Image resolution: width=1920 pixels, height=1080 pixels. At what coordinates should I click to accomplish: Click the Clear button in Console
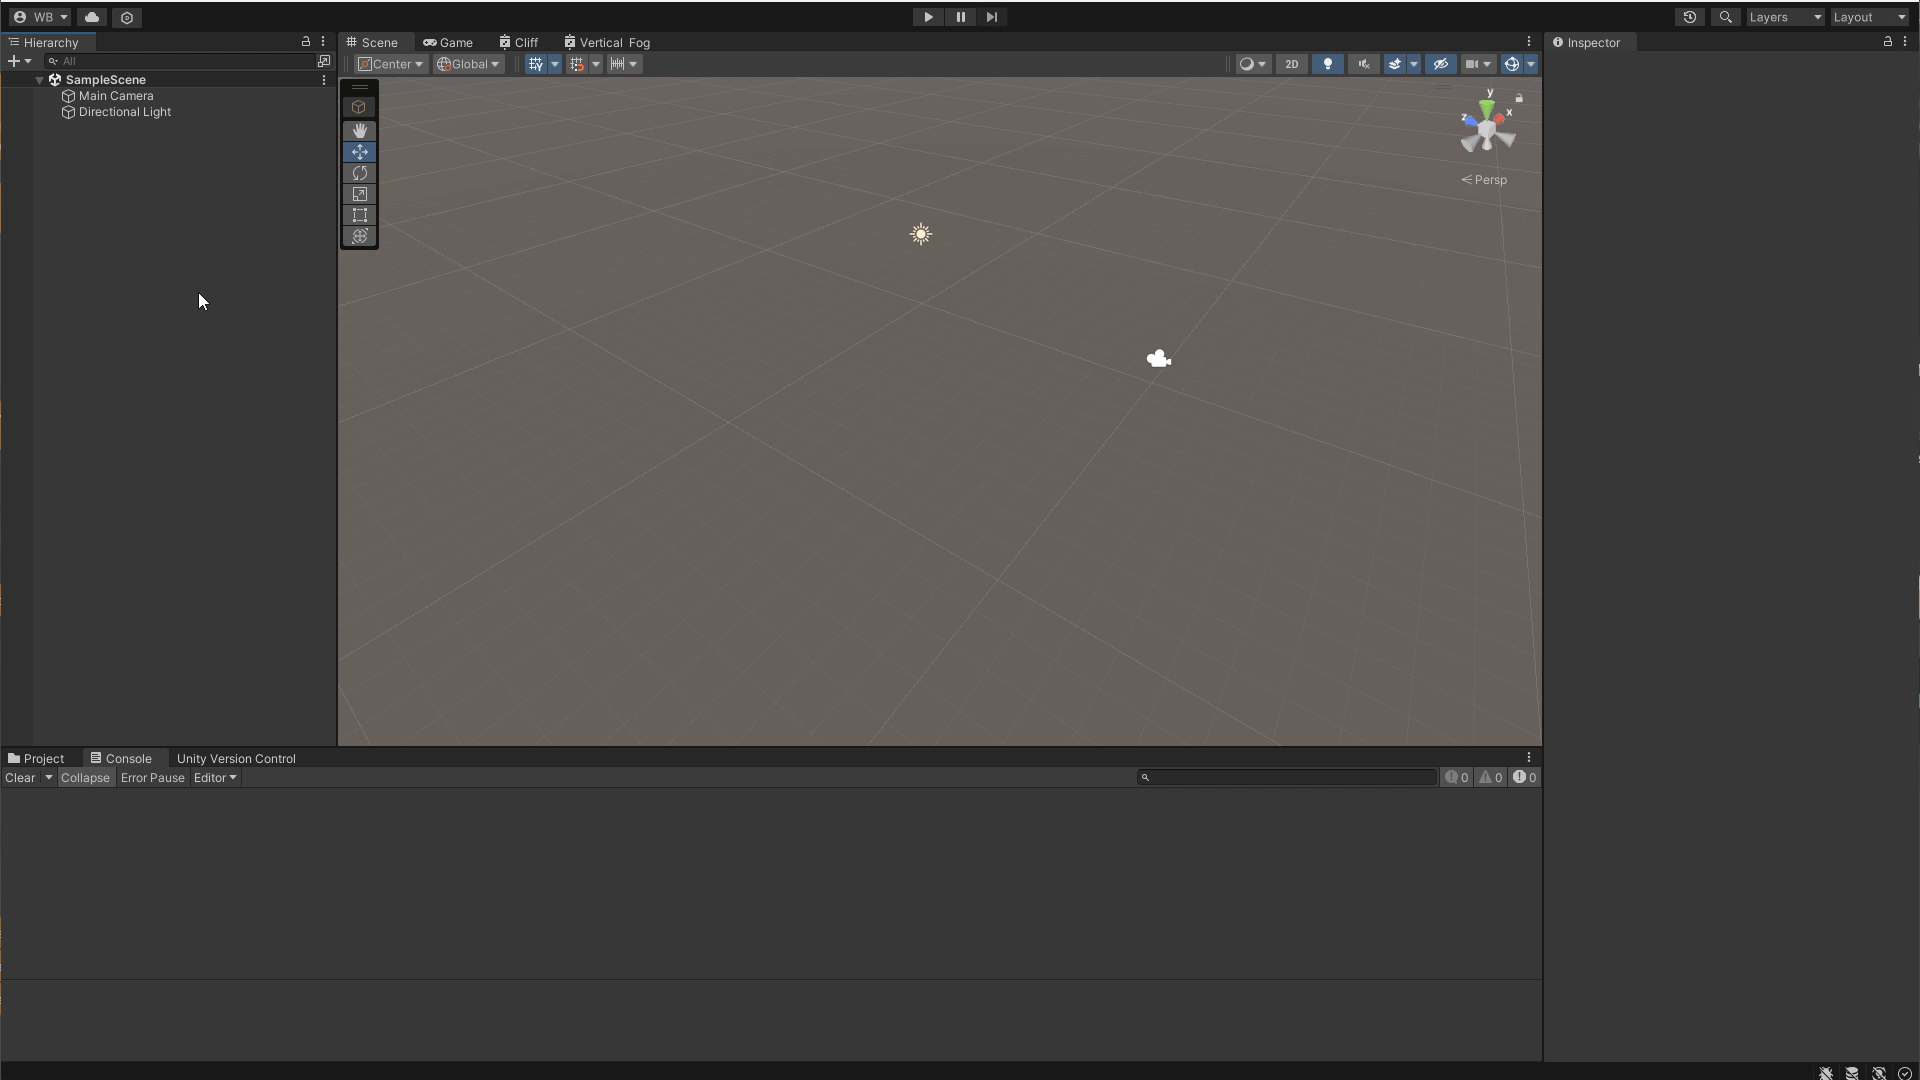pos(20,777)
